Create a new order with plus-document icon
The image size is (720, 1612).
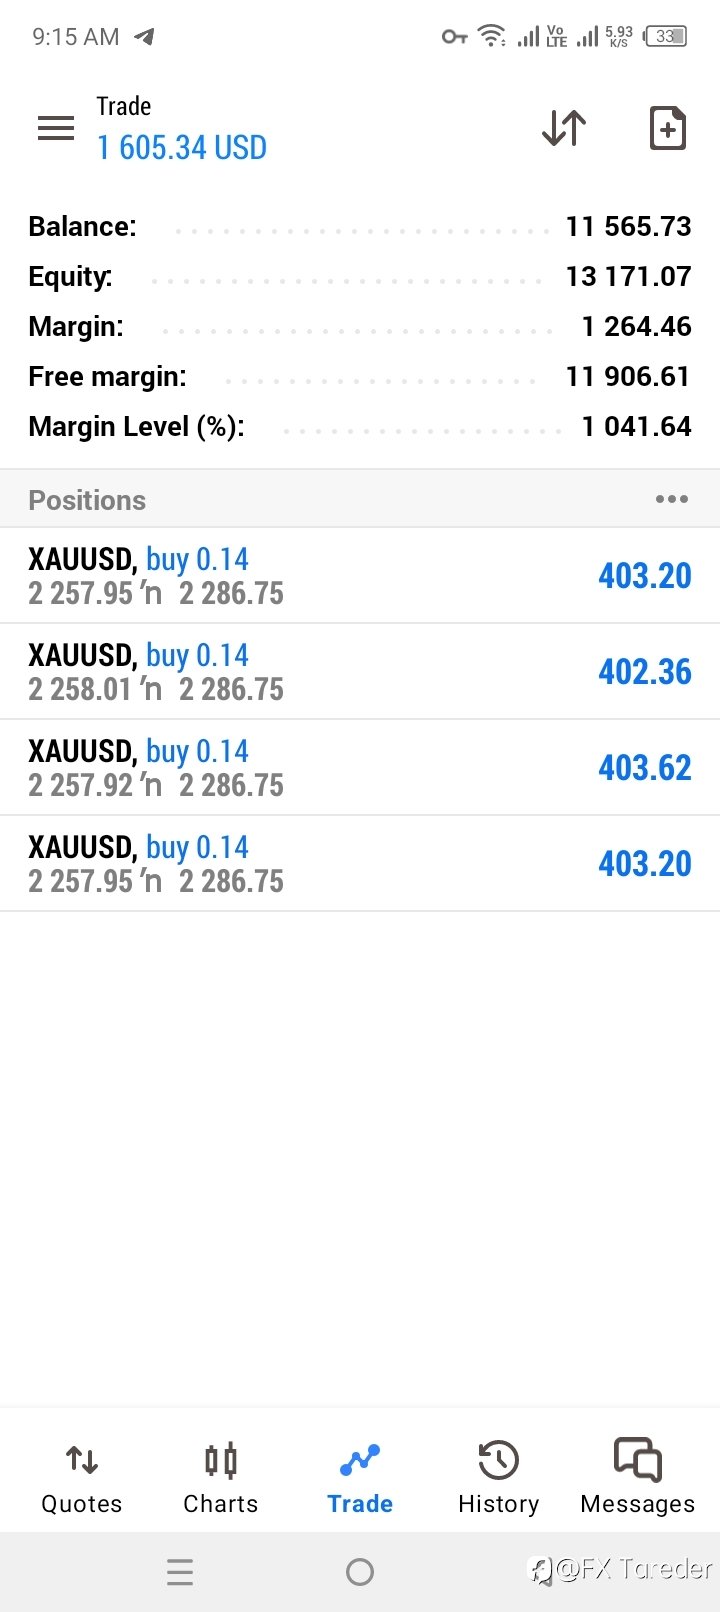pos(668,128)
